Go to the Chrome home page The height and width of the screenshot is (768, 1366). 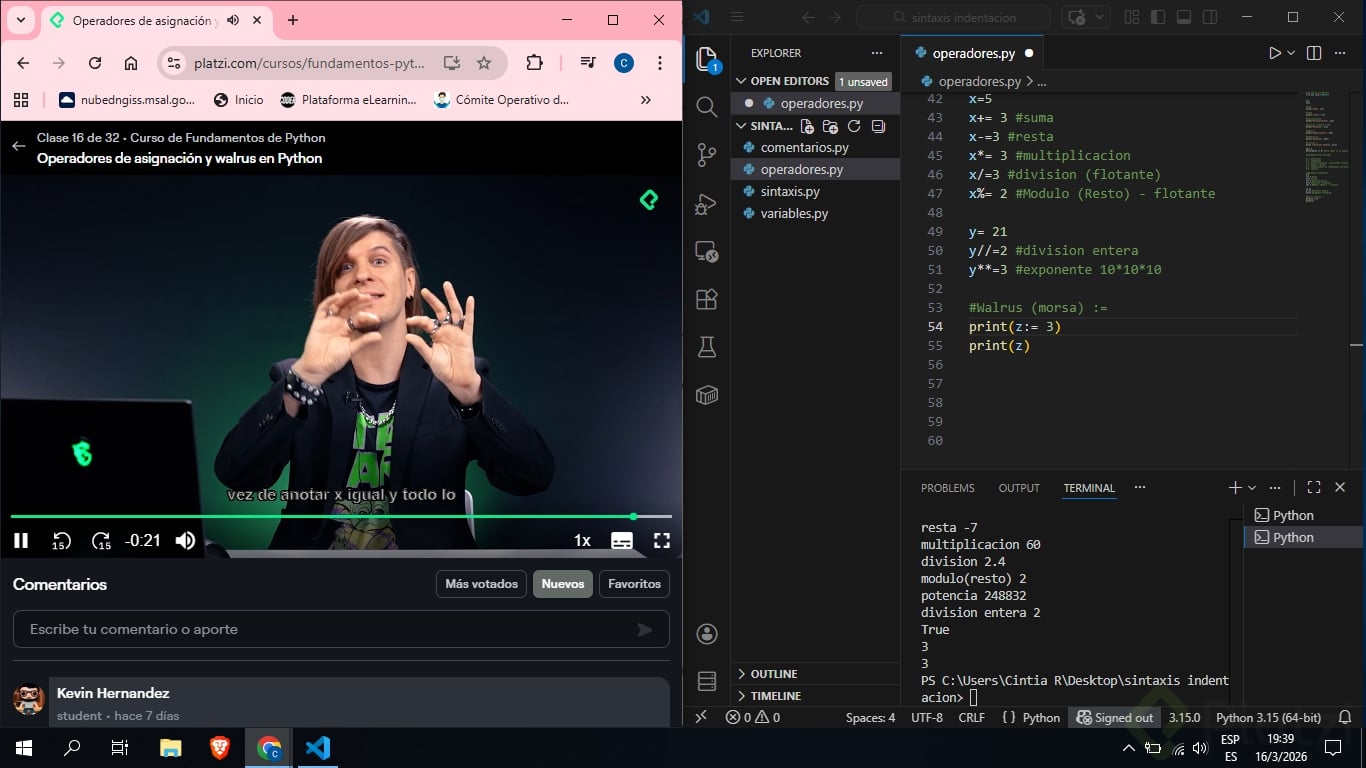[131, 63]
